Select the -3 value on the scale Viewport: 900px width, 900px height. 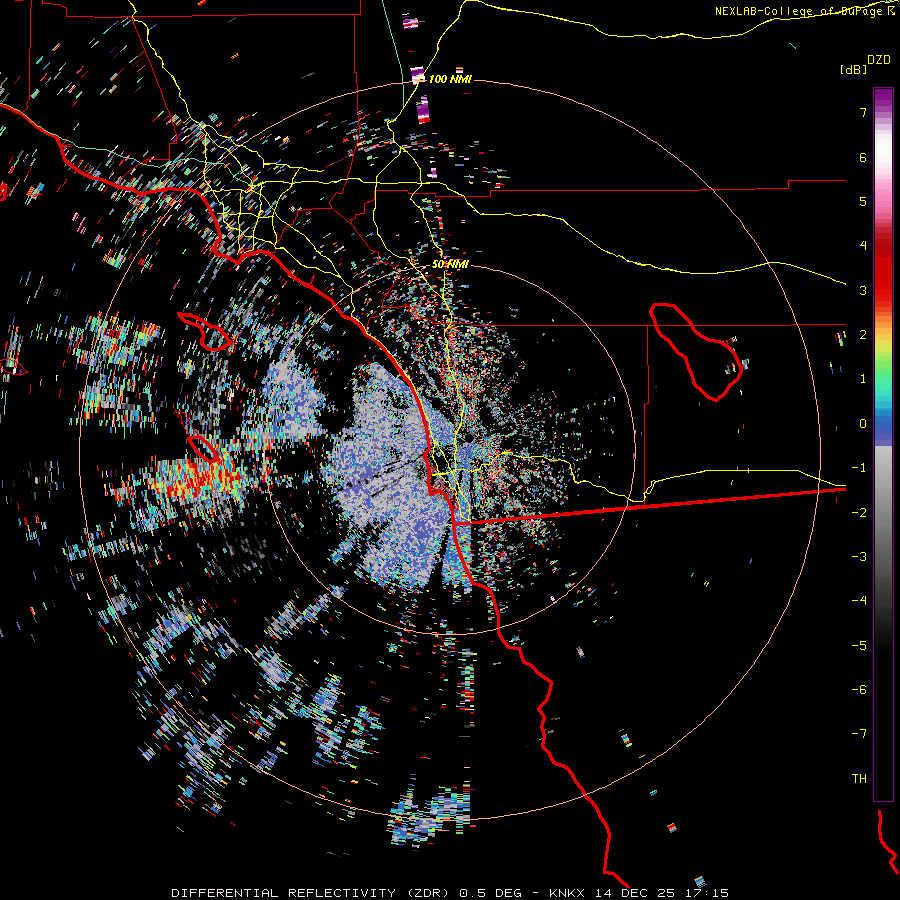click(x=859, y=557)
